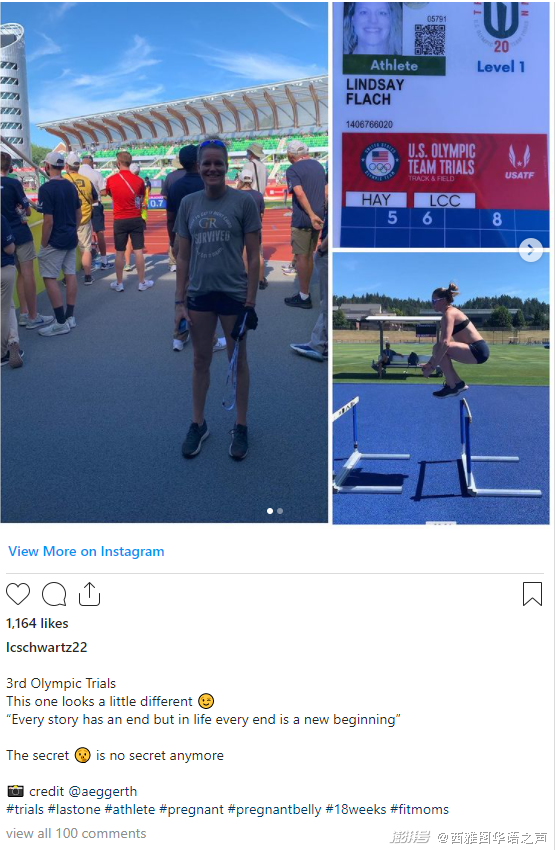Like the post with the heart icon

(18, 594)
